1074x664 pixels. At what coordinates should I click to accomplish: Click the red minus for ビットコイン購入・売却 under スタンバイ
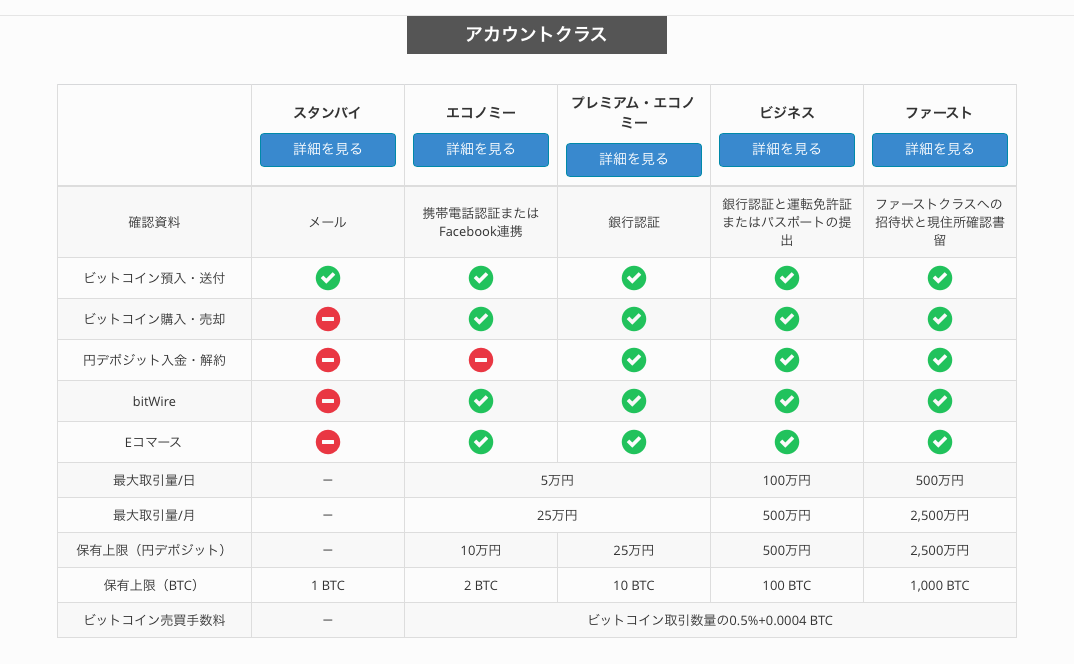(328, 319)
